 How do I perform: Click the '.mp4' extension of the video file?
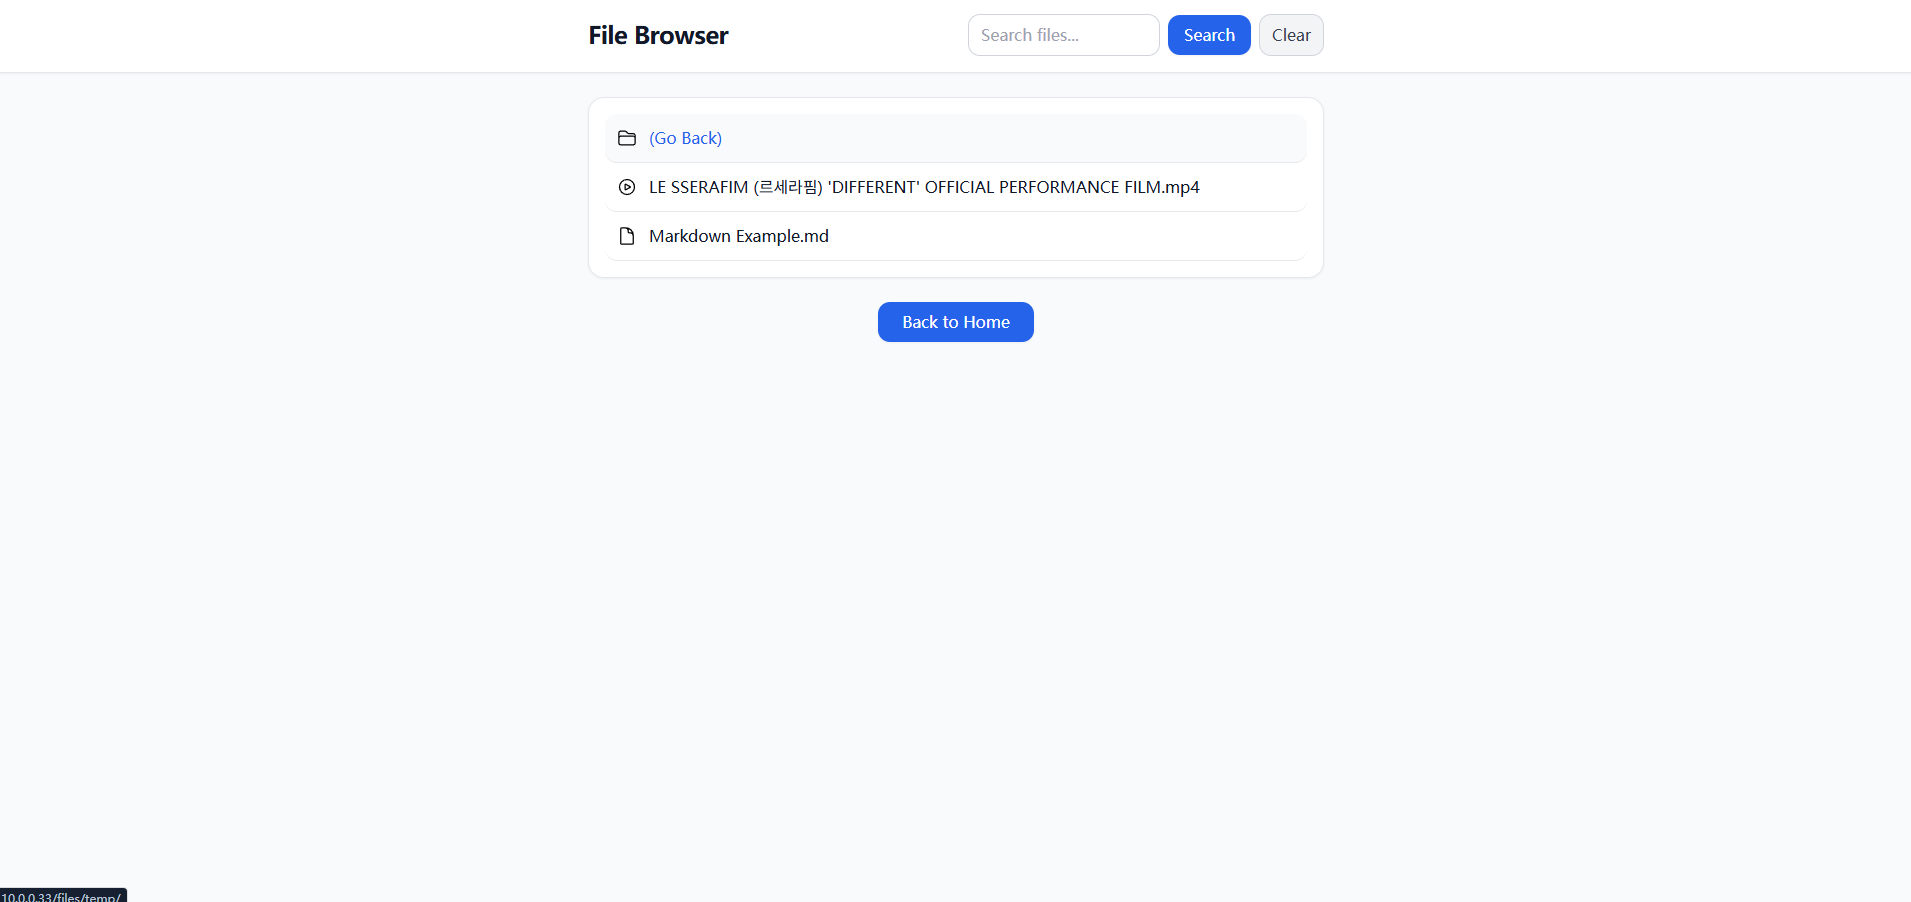click(1181, 187)
